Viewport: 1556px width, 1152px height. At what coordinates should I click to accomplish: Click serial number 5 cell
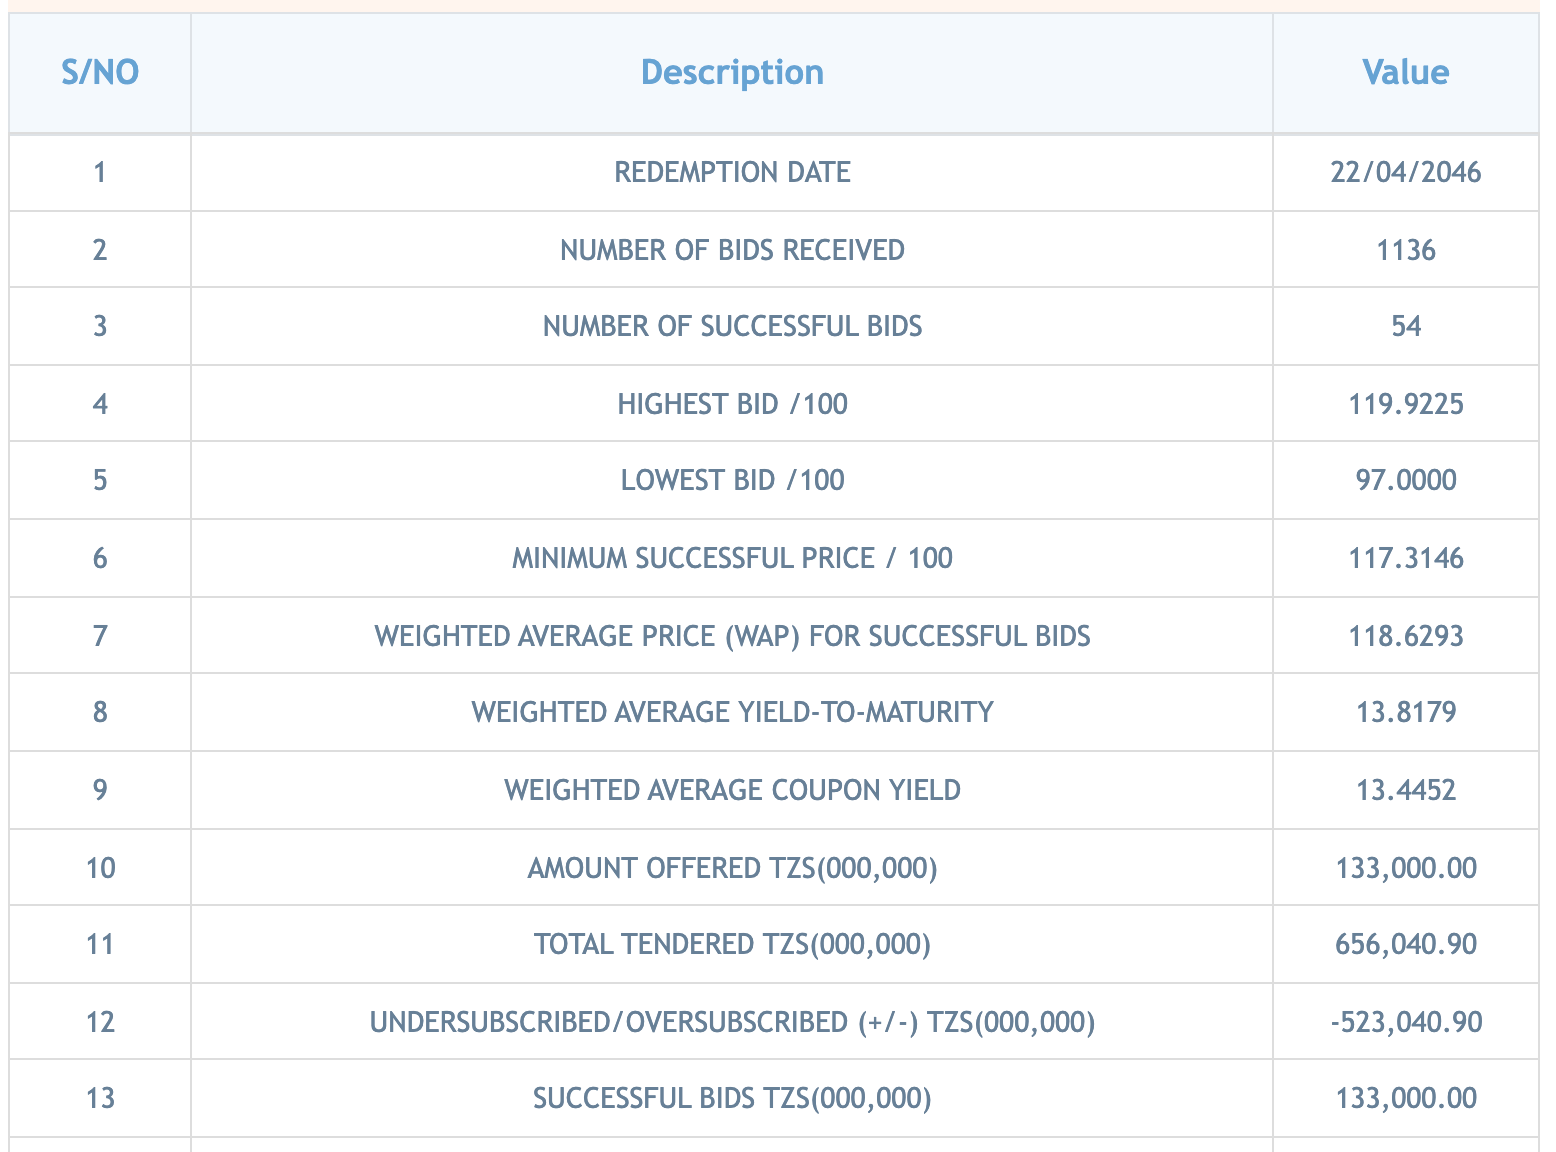click(100, 480)
